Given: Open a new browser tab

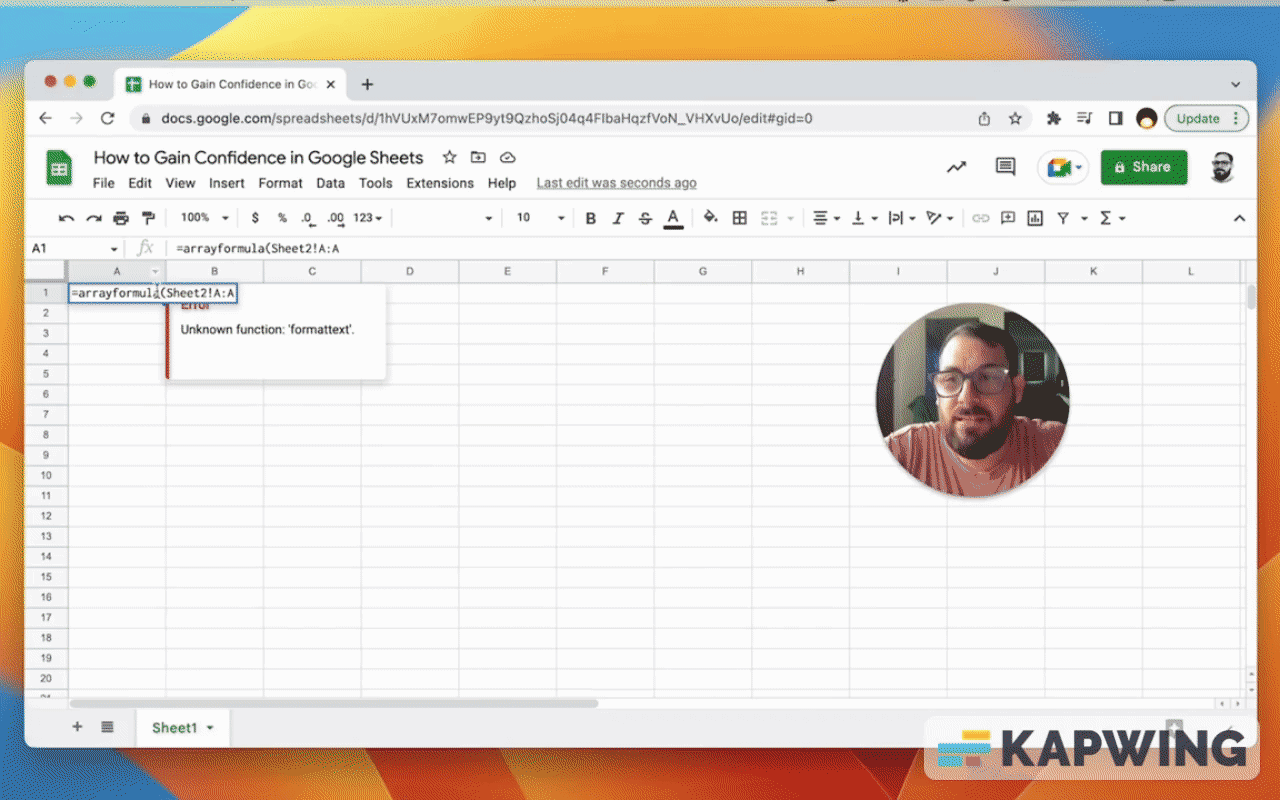Looking at the screenshot, I should (367, 84).
